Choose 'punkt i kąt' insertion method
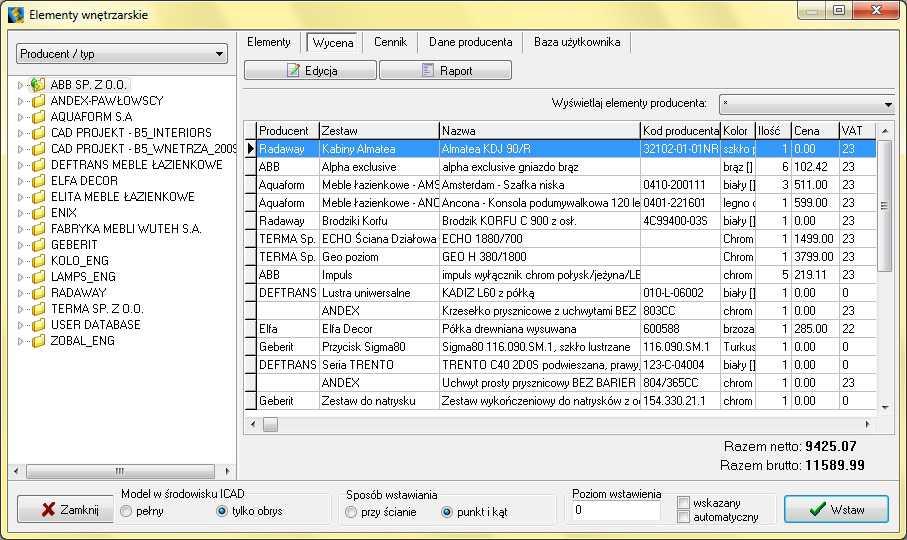The width and height of the screenshot is (907, 540). 447,512
